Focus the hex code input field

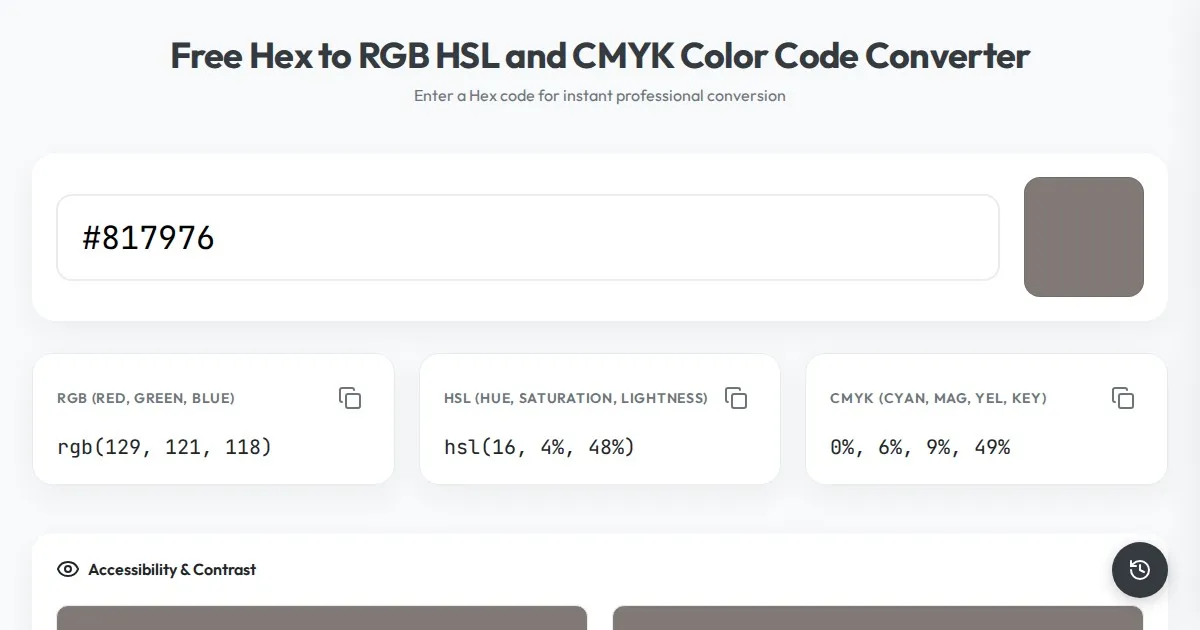(x=528, y=238)
